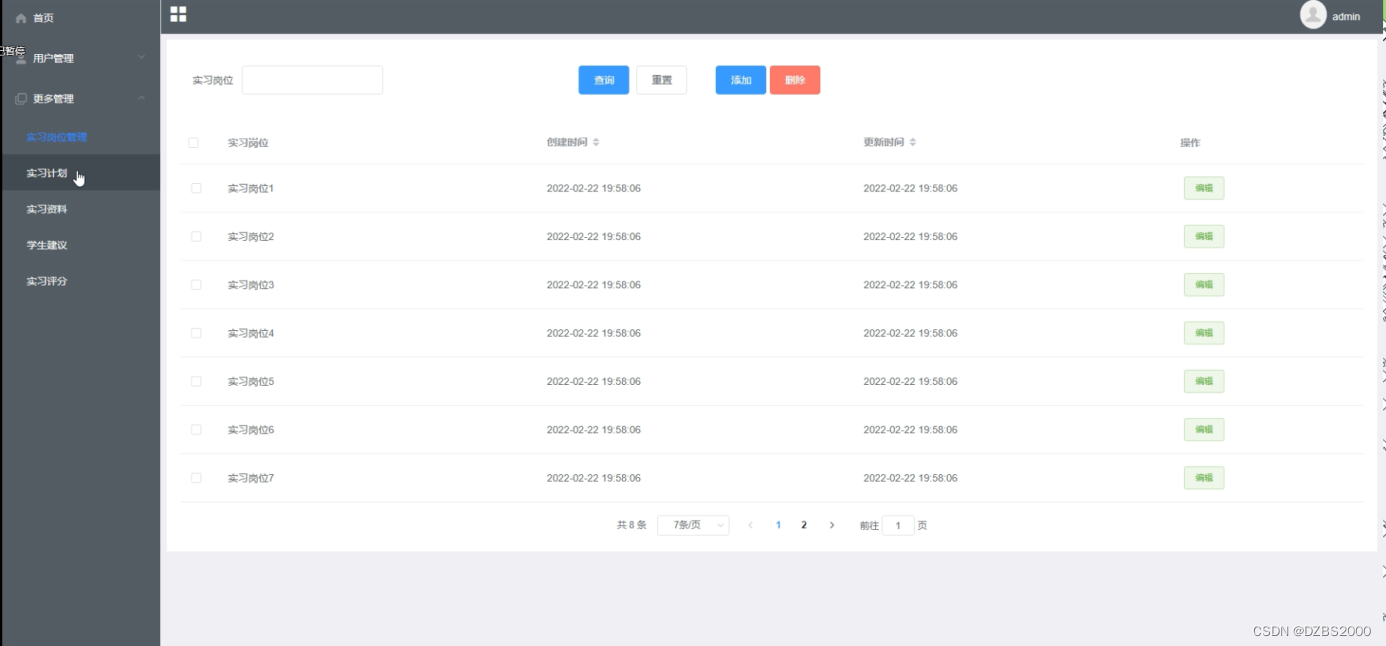Click the 更新时间 column header text
This screenshot has width=1386, height=646.
884,142
